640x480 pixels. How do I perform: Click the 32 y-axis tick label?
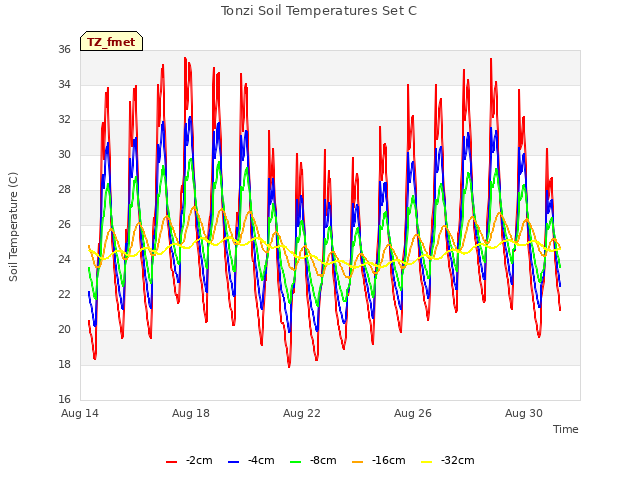click(64, 120)
